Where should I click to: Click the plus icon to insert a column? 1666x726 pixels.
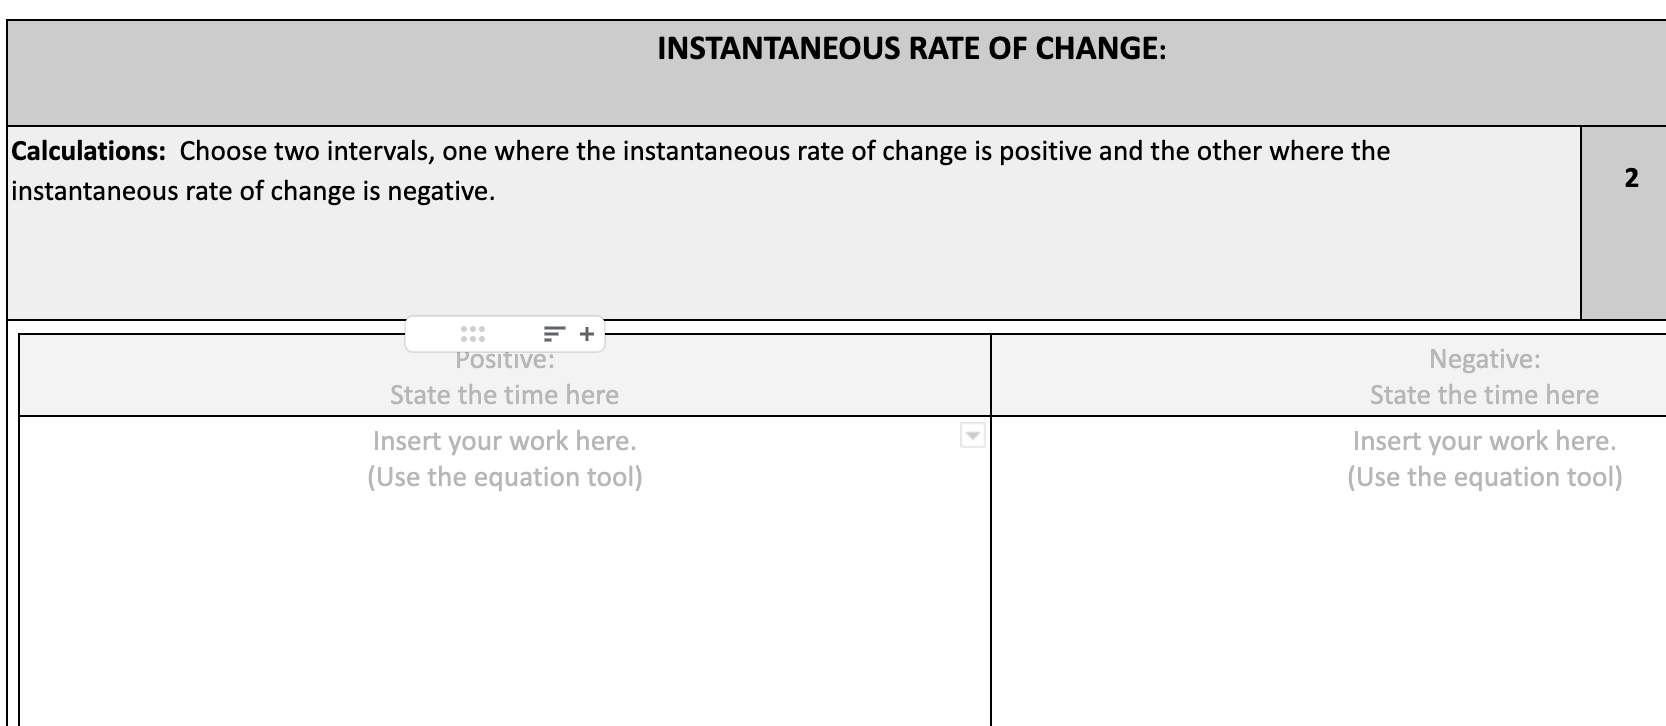(587, 334)
